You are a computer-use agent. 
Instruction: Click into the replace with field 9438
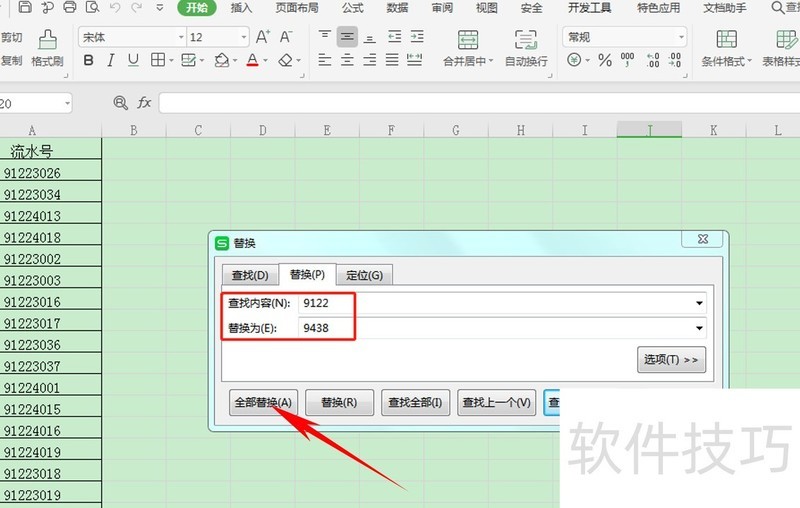coord(502,328)
